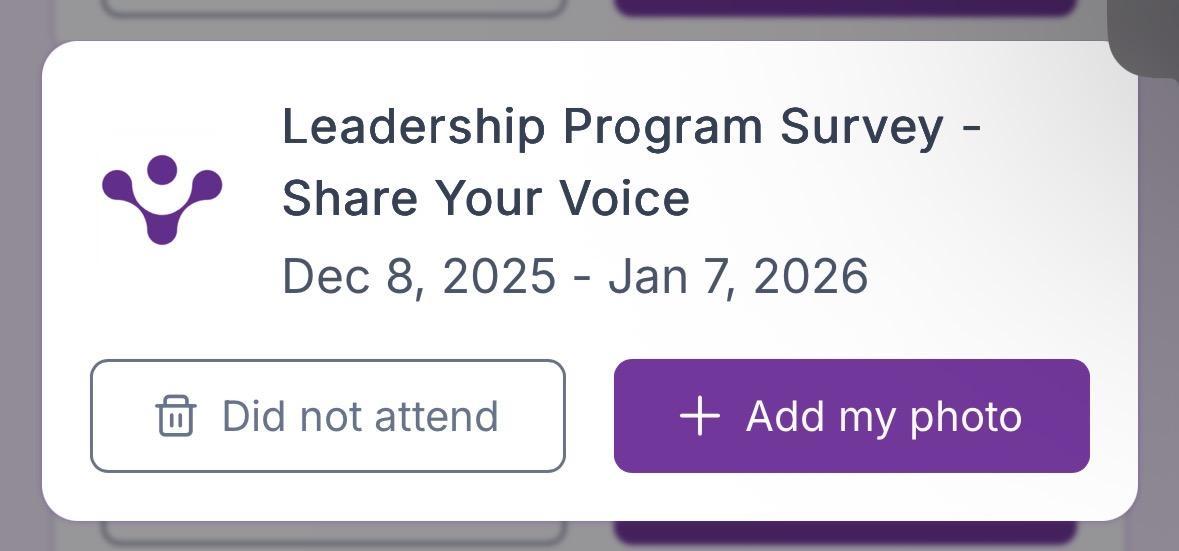Click the partial purple button above the card
This screenshot has height=551, width=1179.
845,6
